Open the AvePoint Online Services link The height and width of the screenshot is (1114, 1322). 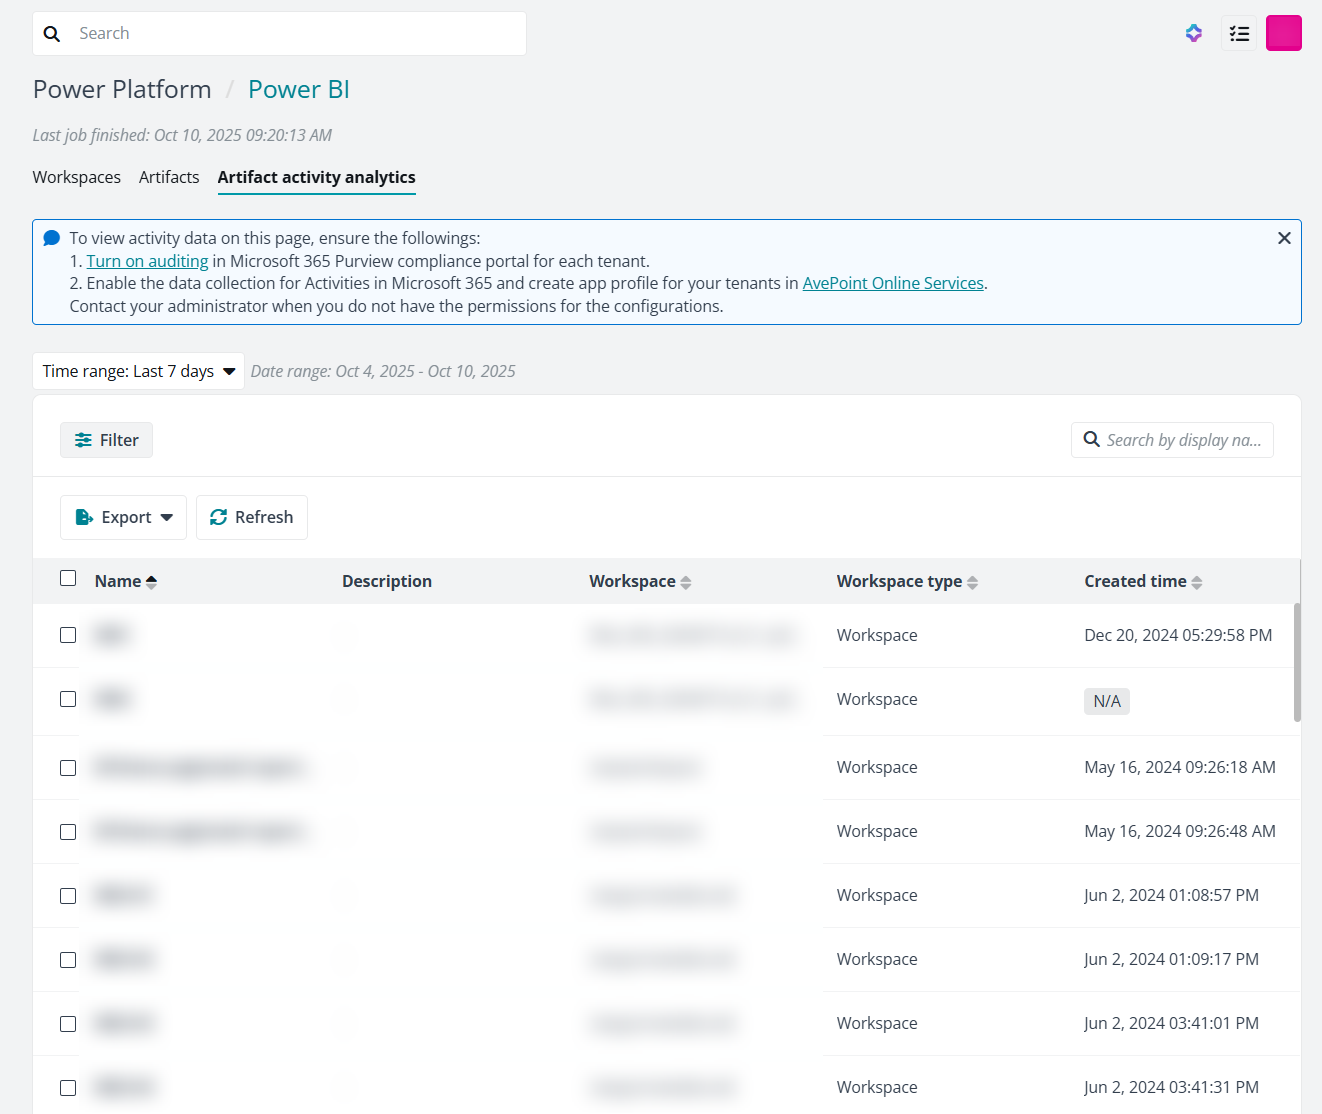893,283
